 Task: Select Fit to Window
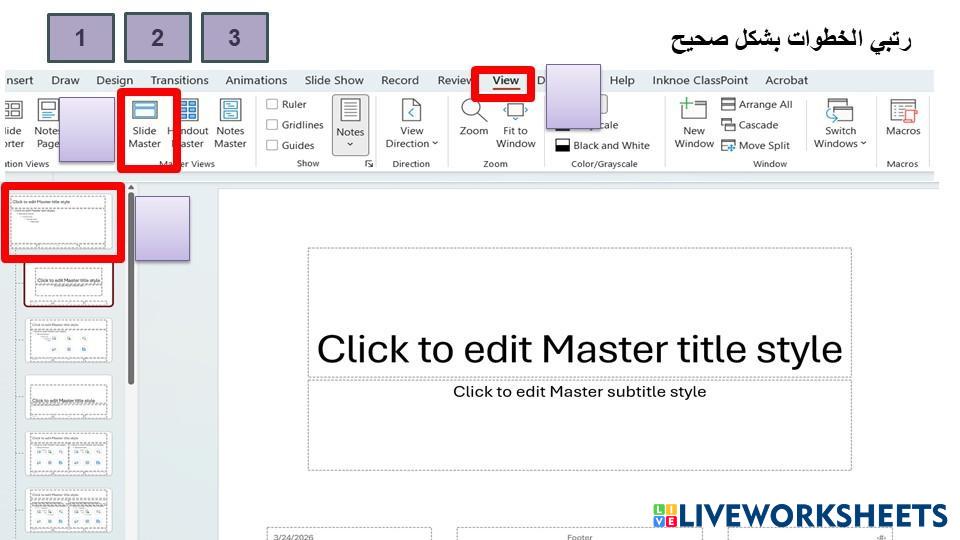(x=516, y=123)
